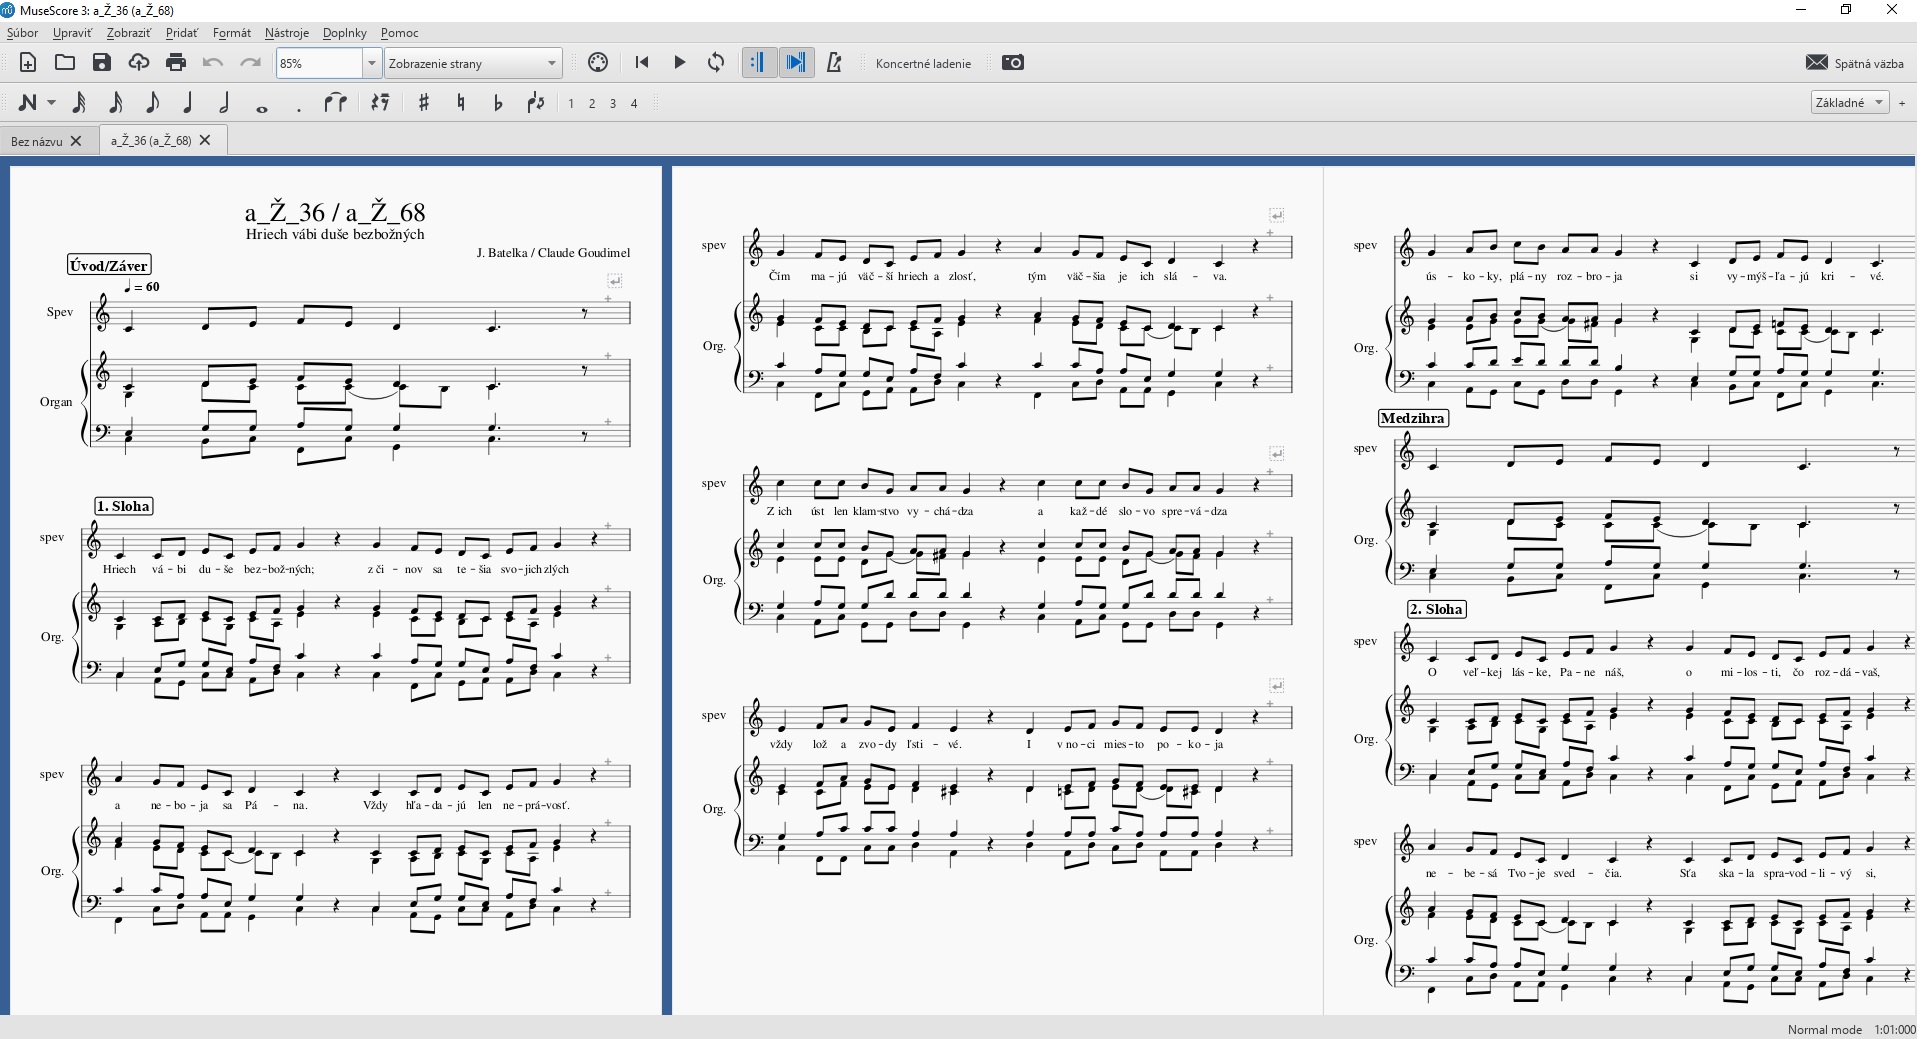
Task: Select half note duration
Action: pyautogui.click(x=225, y=103)
